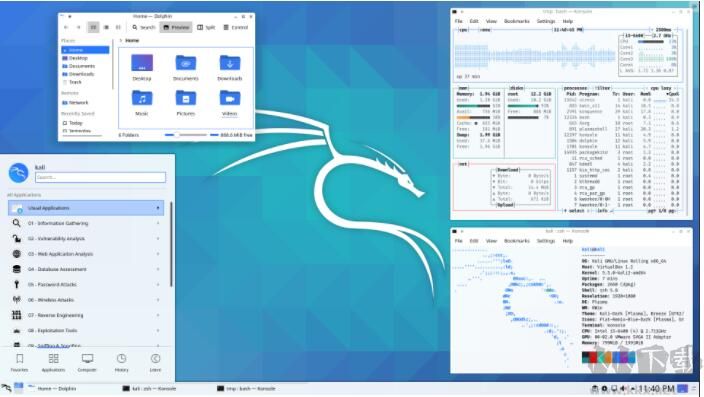Go back in Dolphin navigation

click(x=66, y=27)
